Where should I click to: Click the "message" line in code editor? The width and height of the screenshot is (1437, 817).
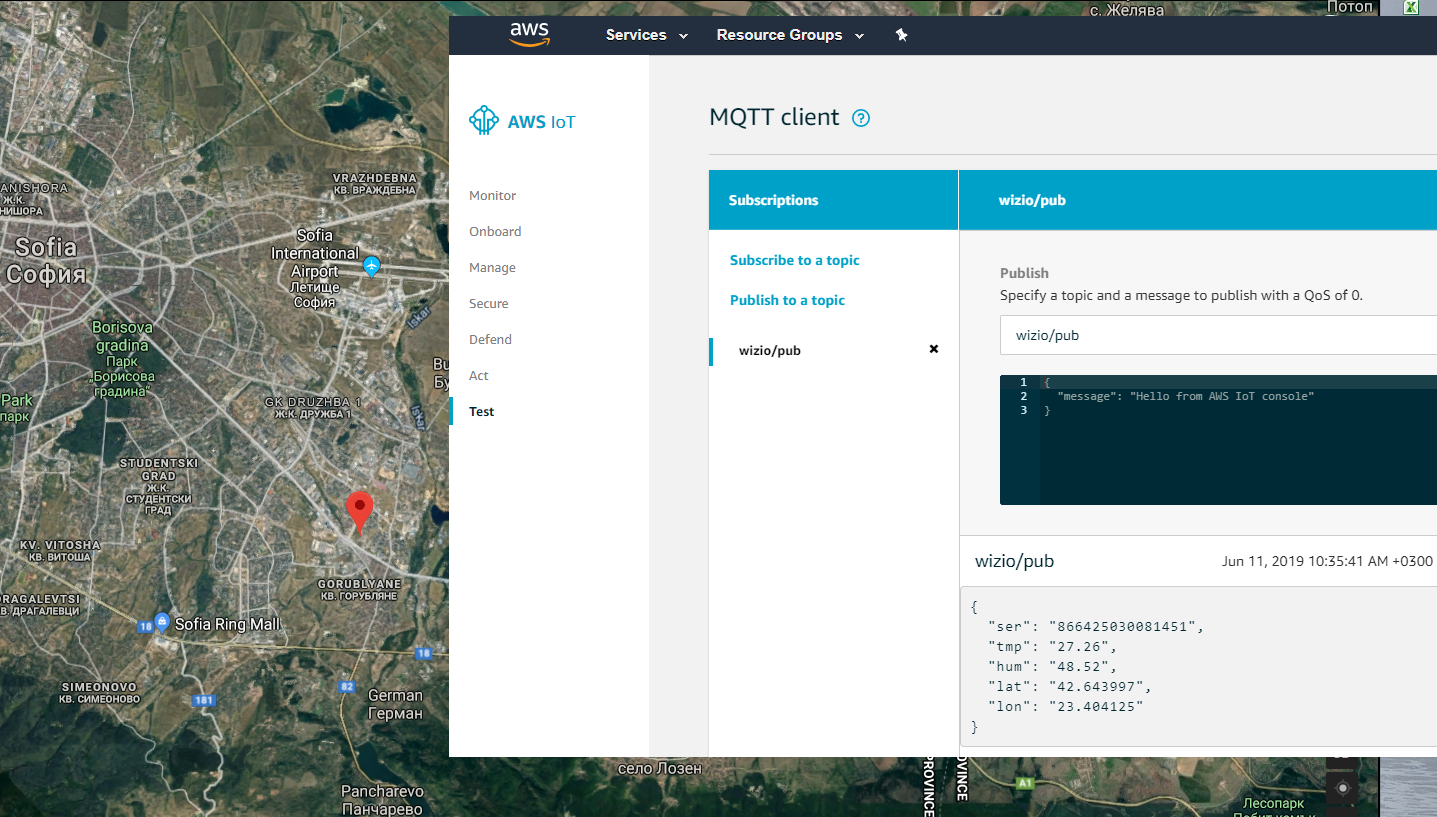1185,396
